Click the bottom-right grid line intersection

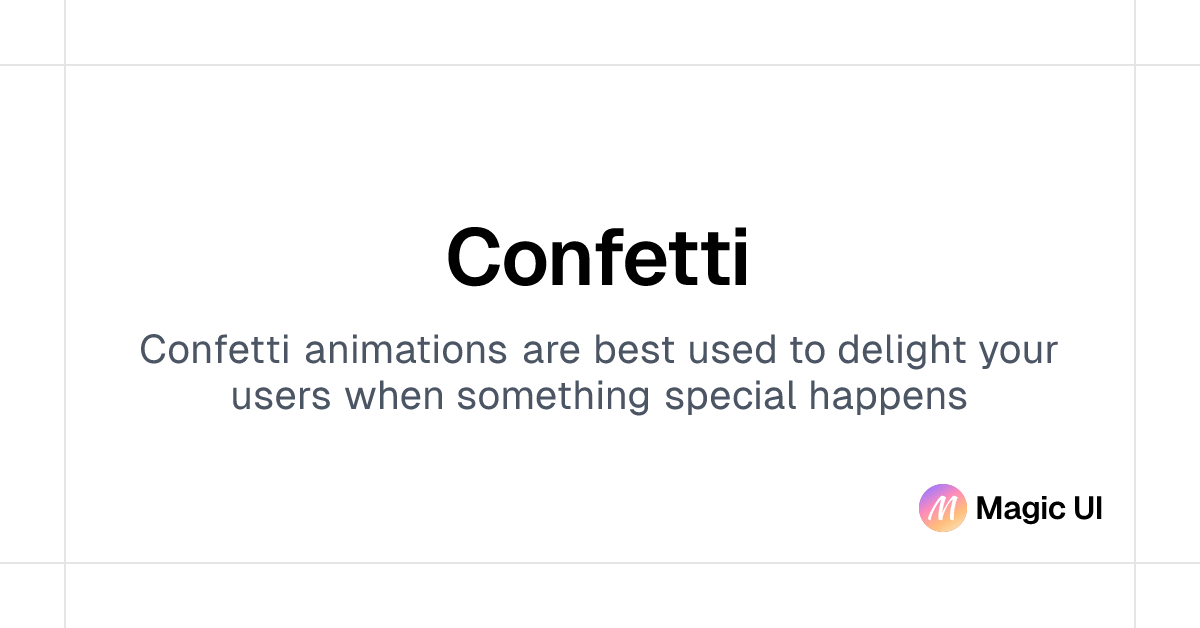(1135, 563)
